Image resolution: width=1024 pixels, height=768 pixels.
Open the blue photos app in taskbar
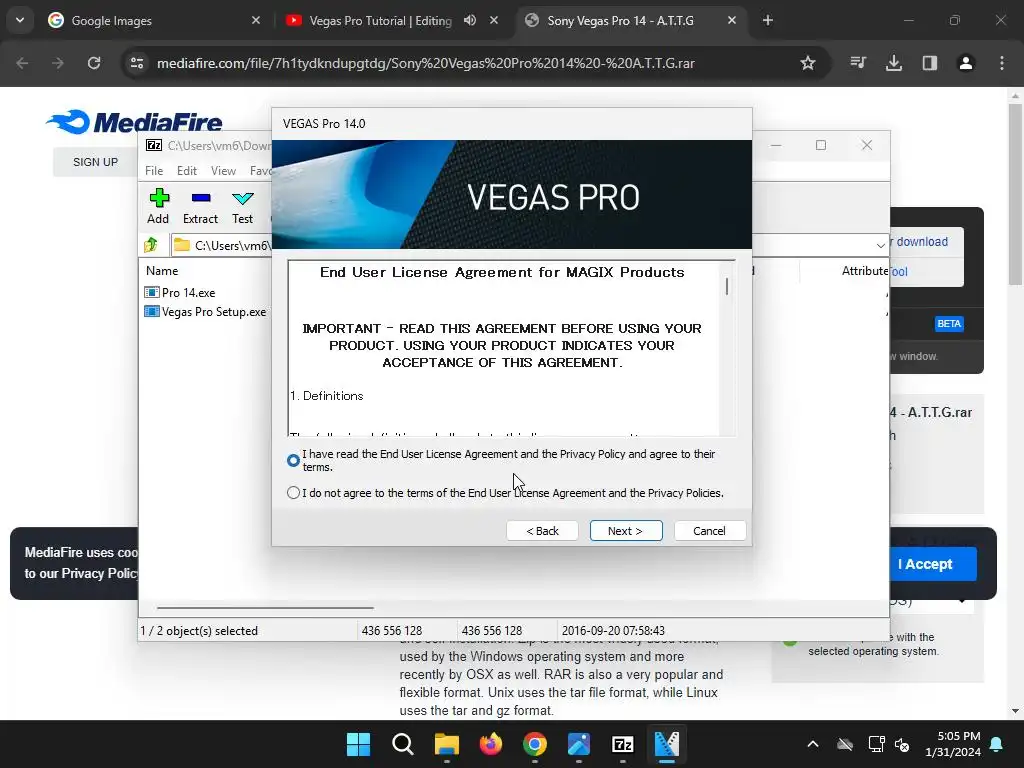coord(579,744)
